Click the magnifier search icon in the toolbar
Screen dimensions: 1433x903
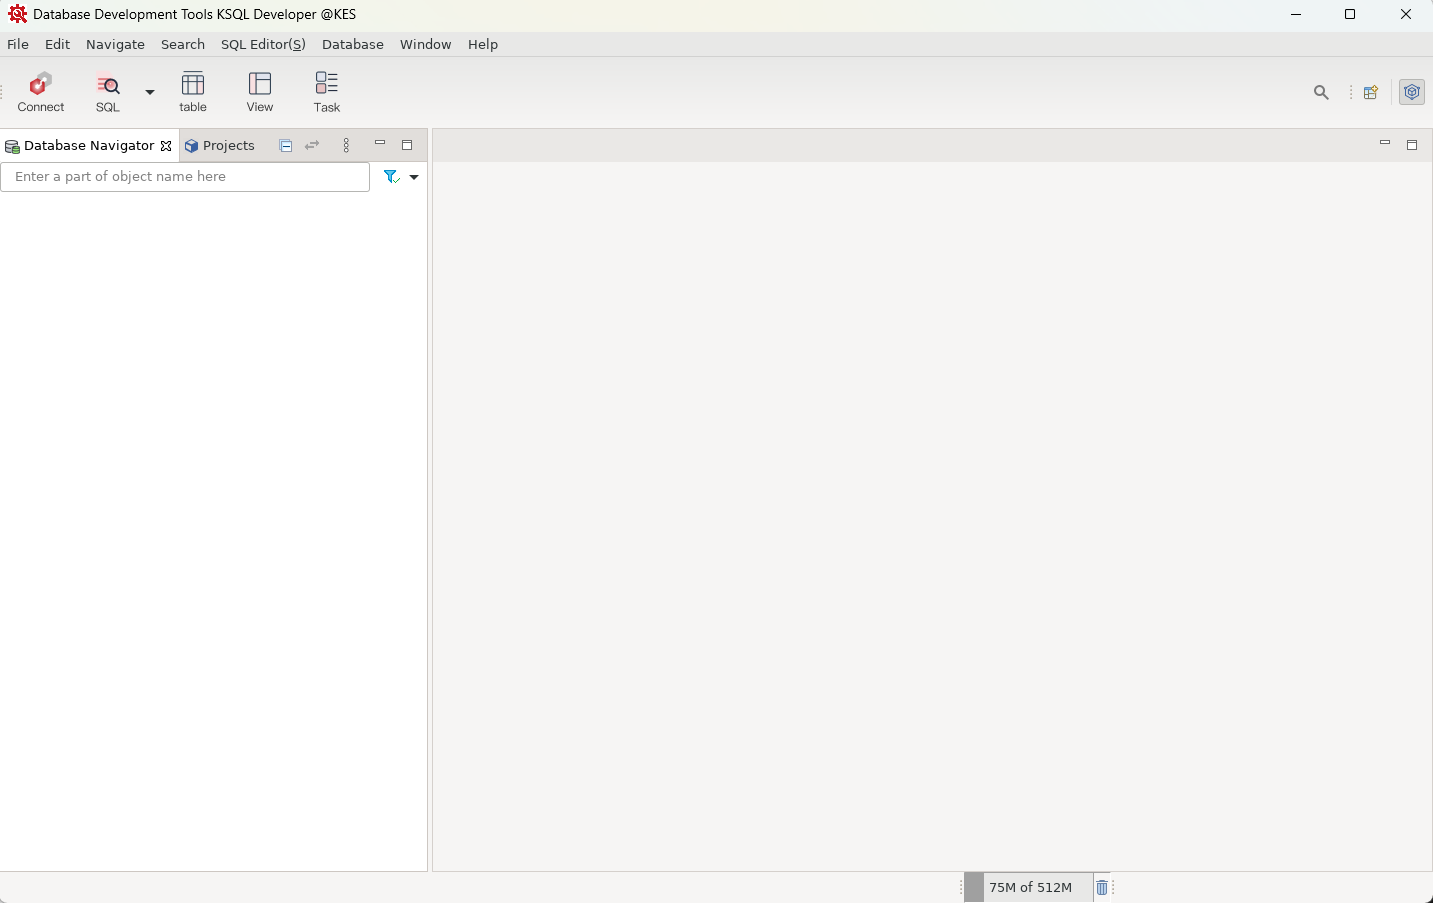click(1321, 92)
